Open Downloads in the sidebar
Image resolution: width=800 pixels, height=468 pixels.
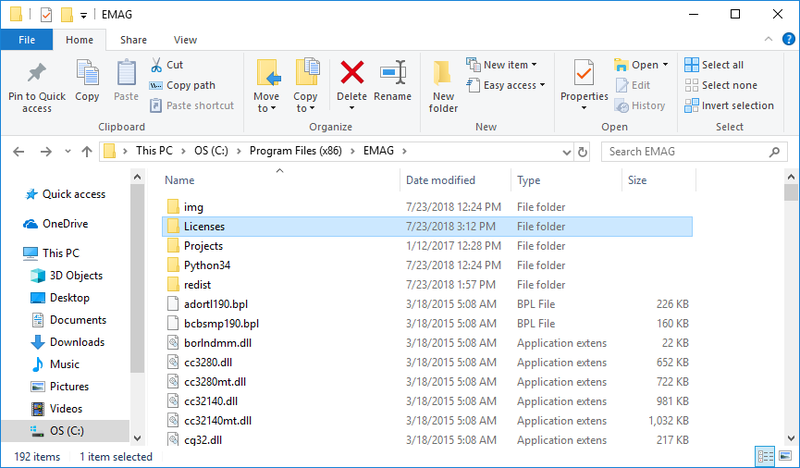pos(67,342)
